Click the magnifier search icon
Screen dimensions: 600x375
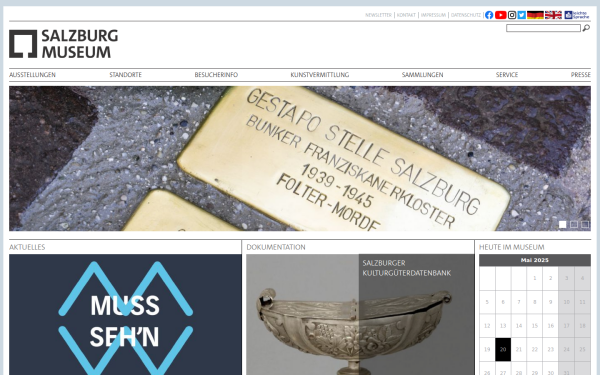pyautogui.click(x=586, y=28)
